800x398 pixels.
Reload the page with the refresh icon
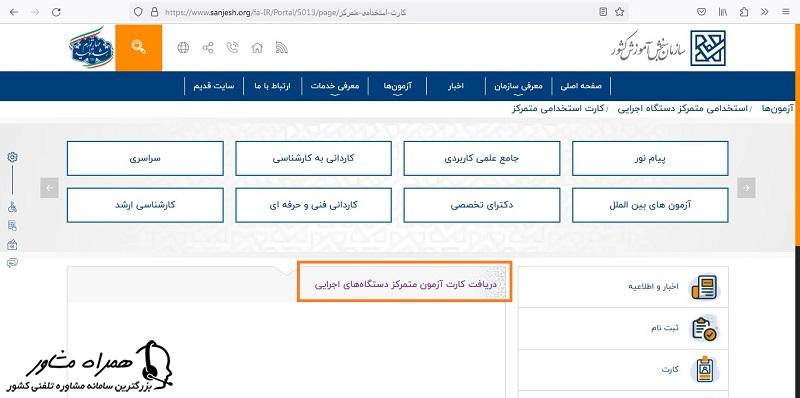(57, 12)
